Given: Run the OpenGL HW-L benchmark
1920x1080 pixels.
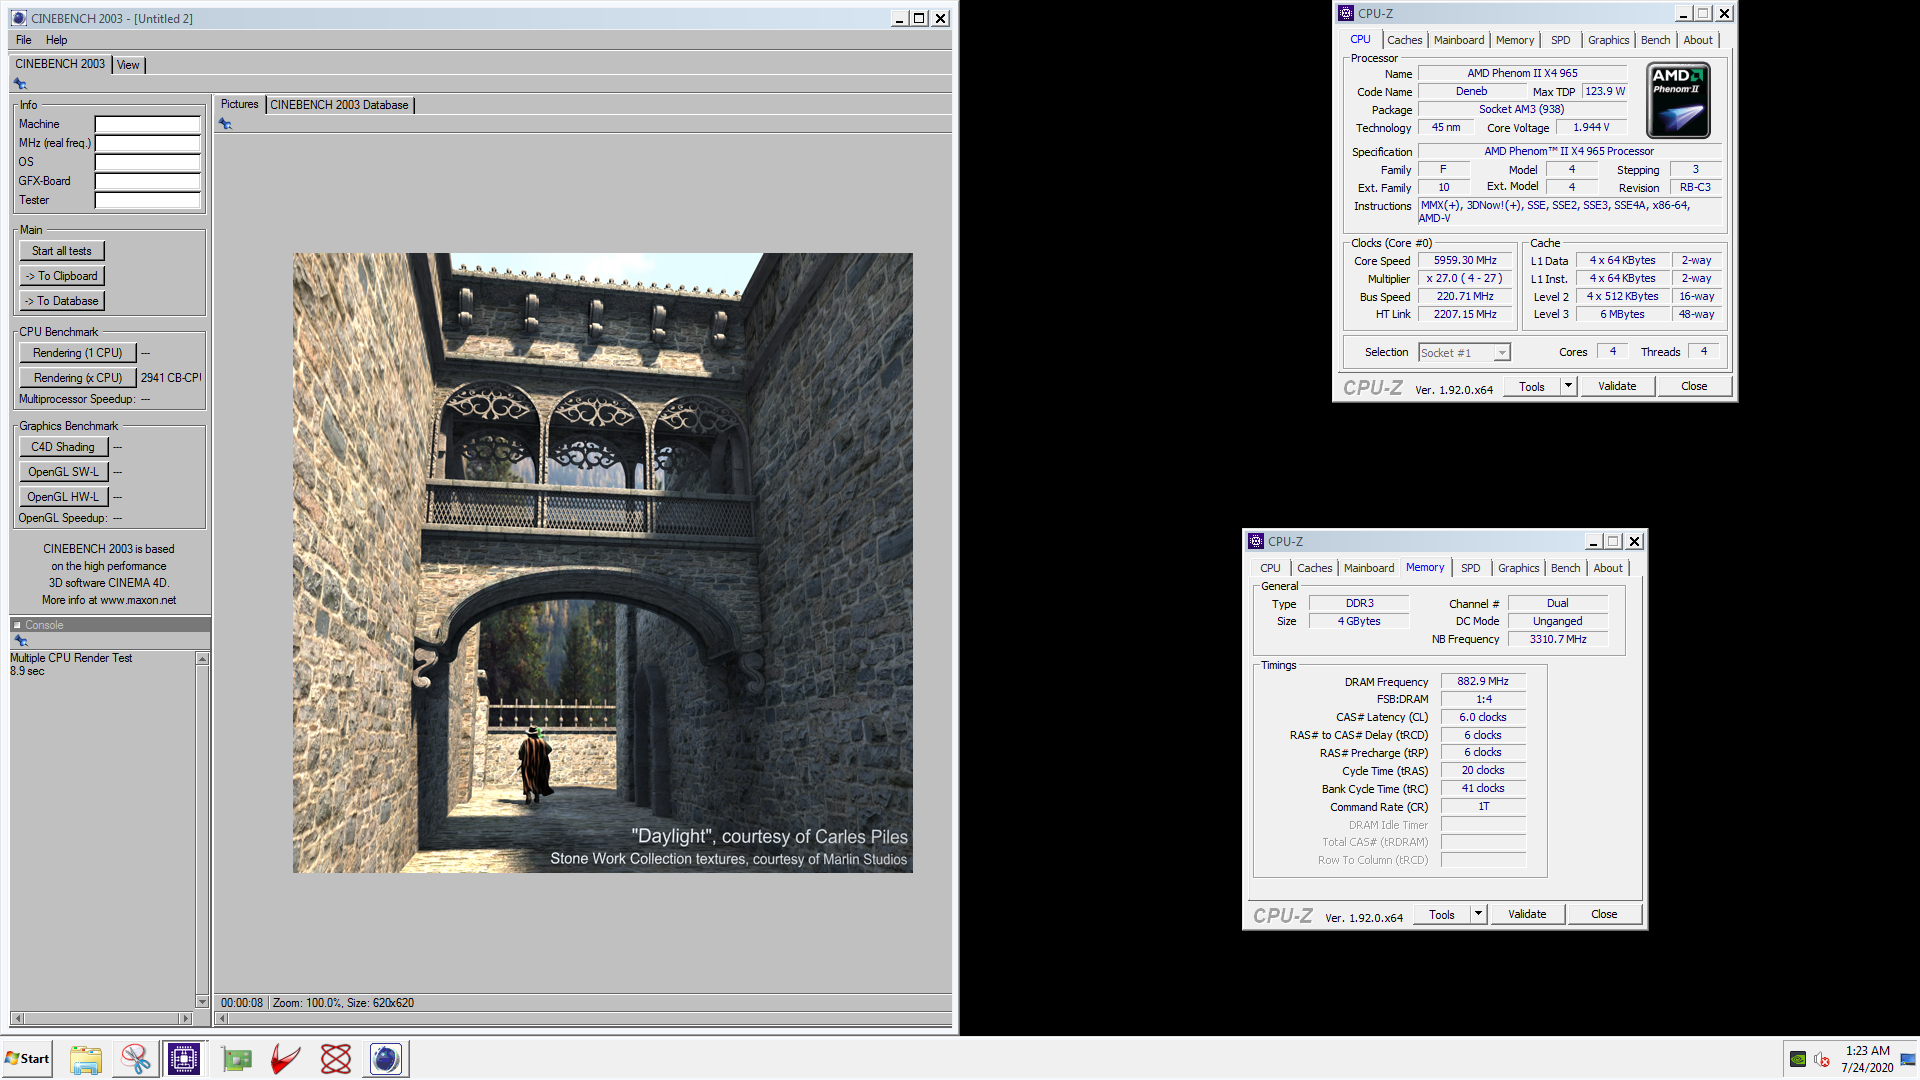Looking at the screenshot, I should point(63,497).
